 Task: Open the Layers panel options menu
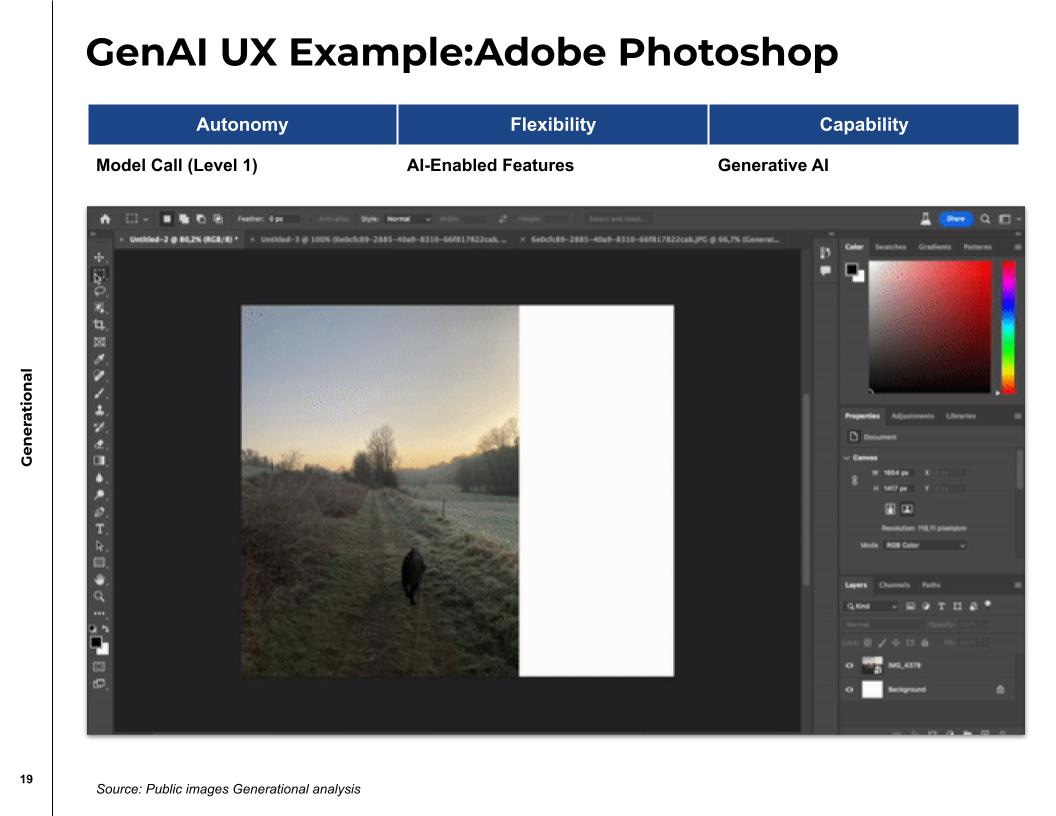(1017, 584)
